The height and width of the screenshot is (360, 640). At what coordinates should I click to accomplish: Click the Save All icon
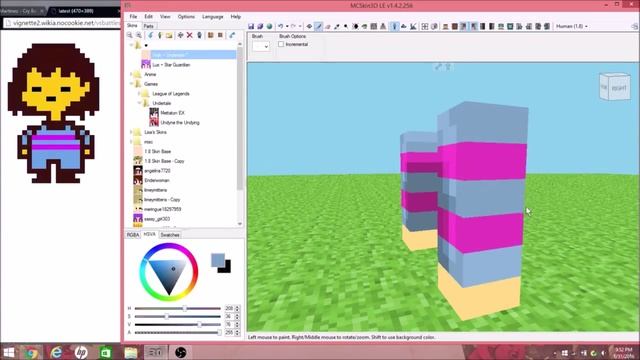(260, 26)
